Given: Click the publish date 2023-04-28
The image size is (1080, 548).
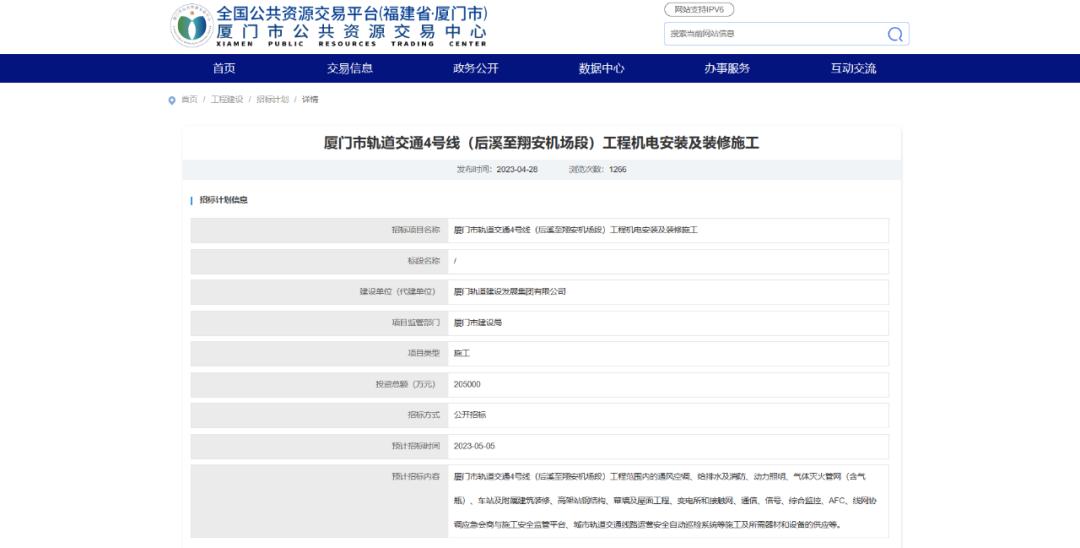Looking at the screenshot, I should 517,169.
